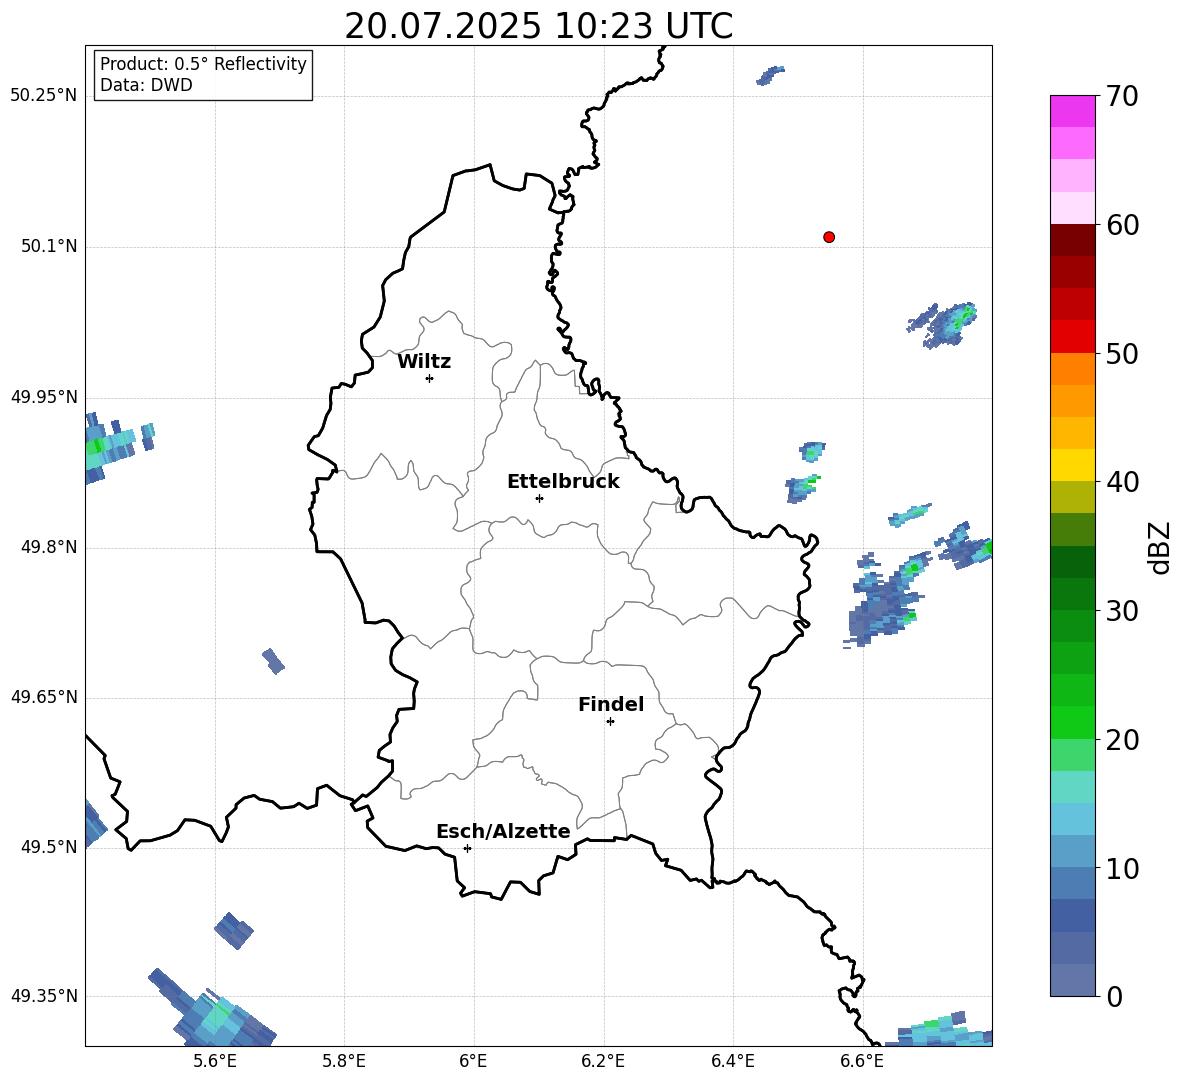Click the Wiltz station cross marker
The width and height of the screenshot is (1184, 1081).
pyautogui.click(x=430, y=378)
